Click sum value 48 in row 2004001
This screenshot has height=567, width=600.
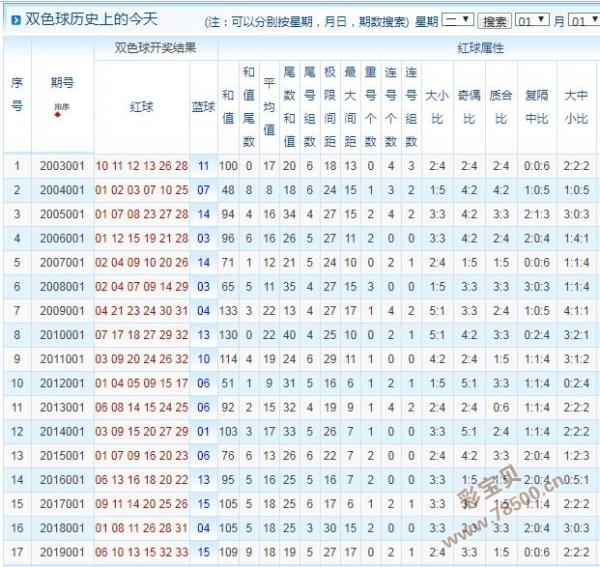pyautogui.click(x=228, y=190)
